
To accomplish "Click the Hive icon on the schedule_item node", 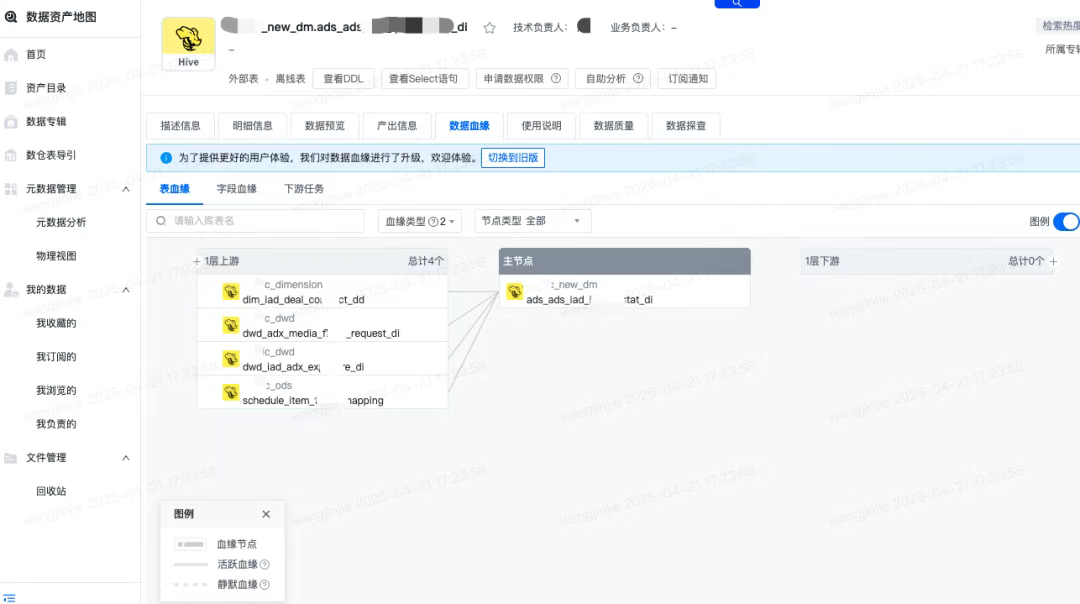I will tap(229, 391).
